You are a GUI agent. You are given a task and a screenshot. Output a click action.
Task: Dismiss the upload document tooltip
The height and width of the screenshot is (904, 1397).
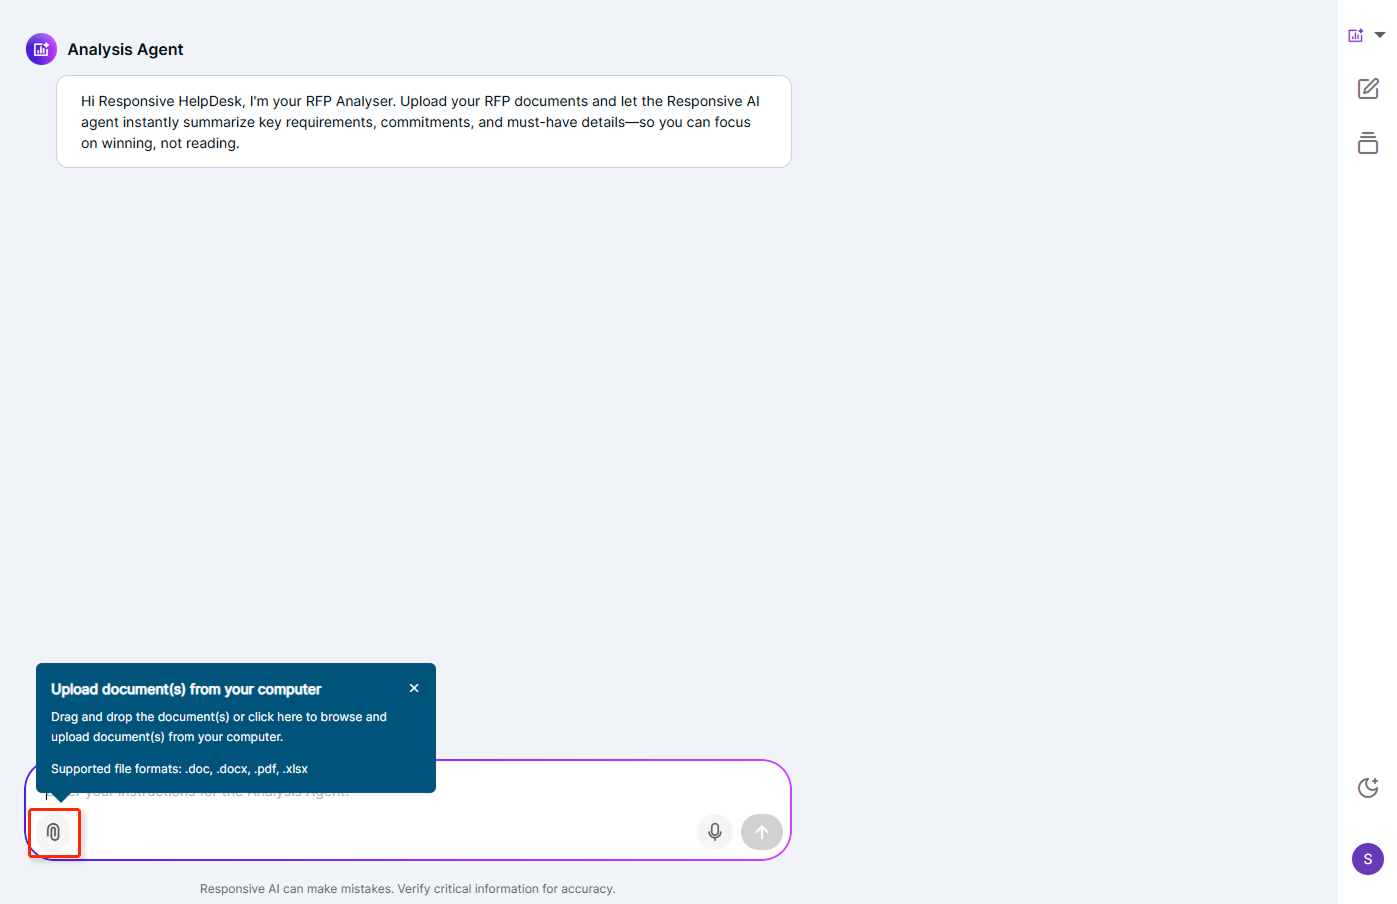coord(414,688)
